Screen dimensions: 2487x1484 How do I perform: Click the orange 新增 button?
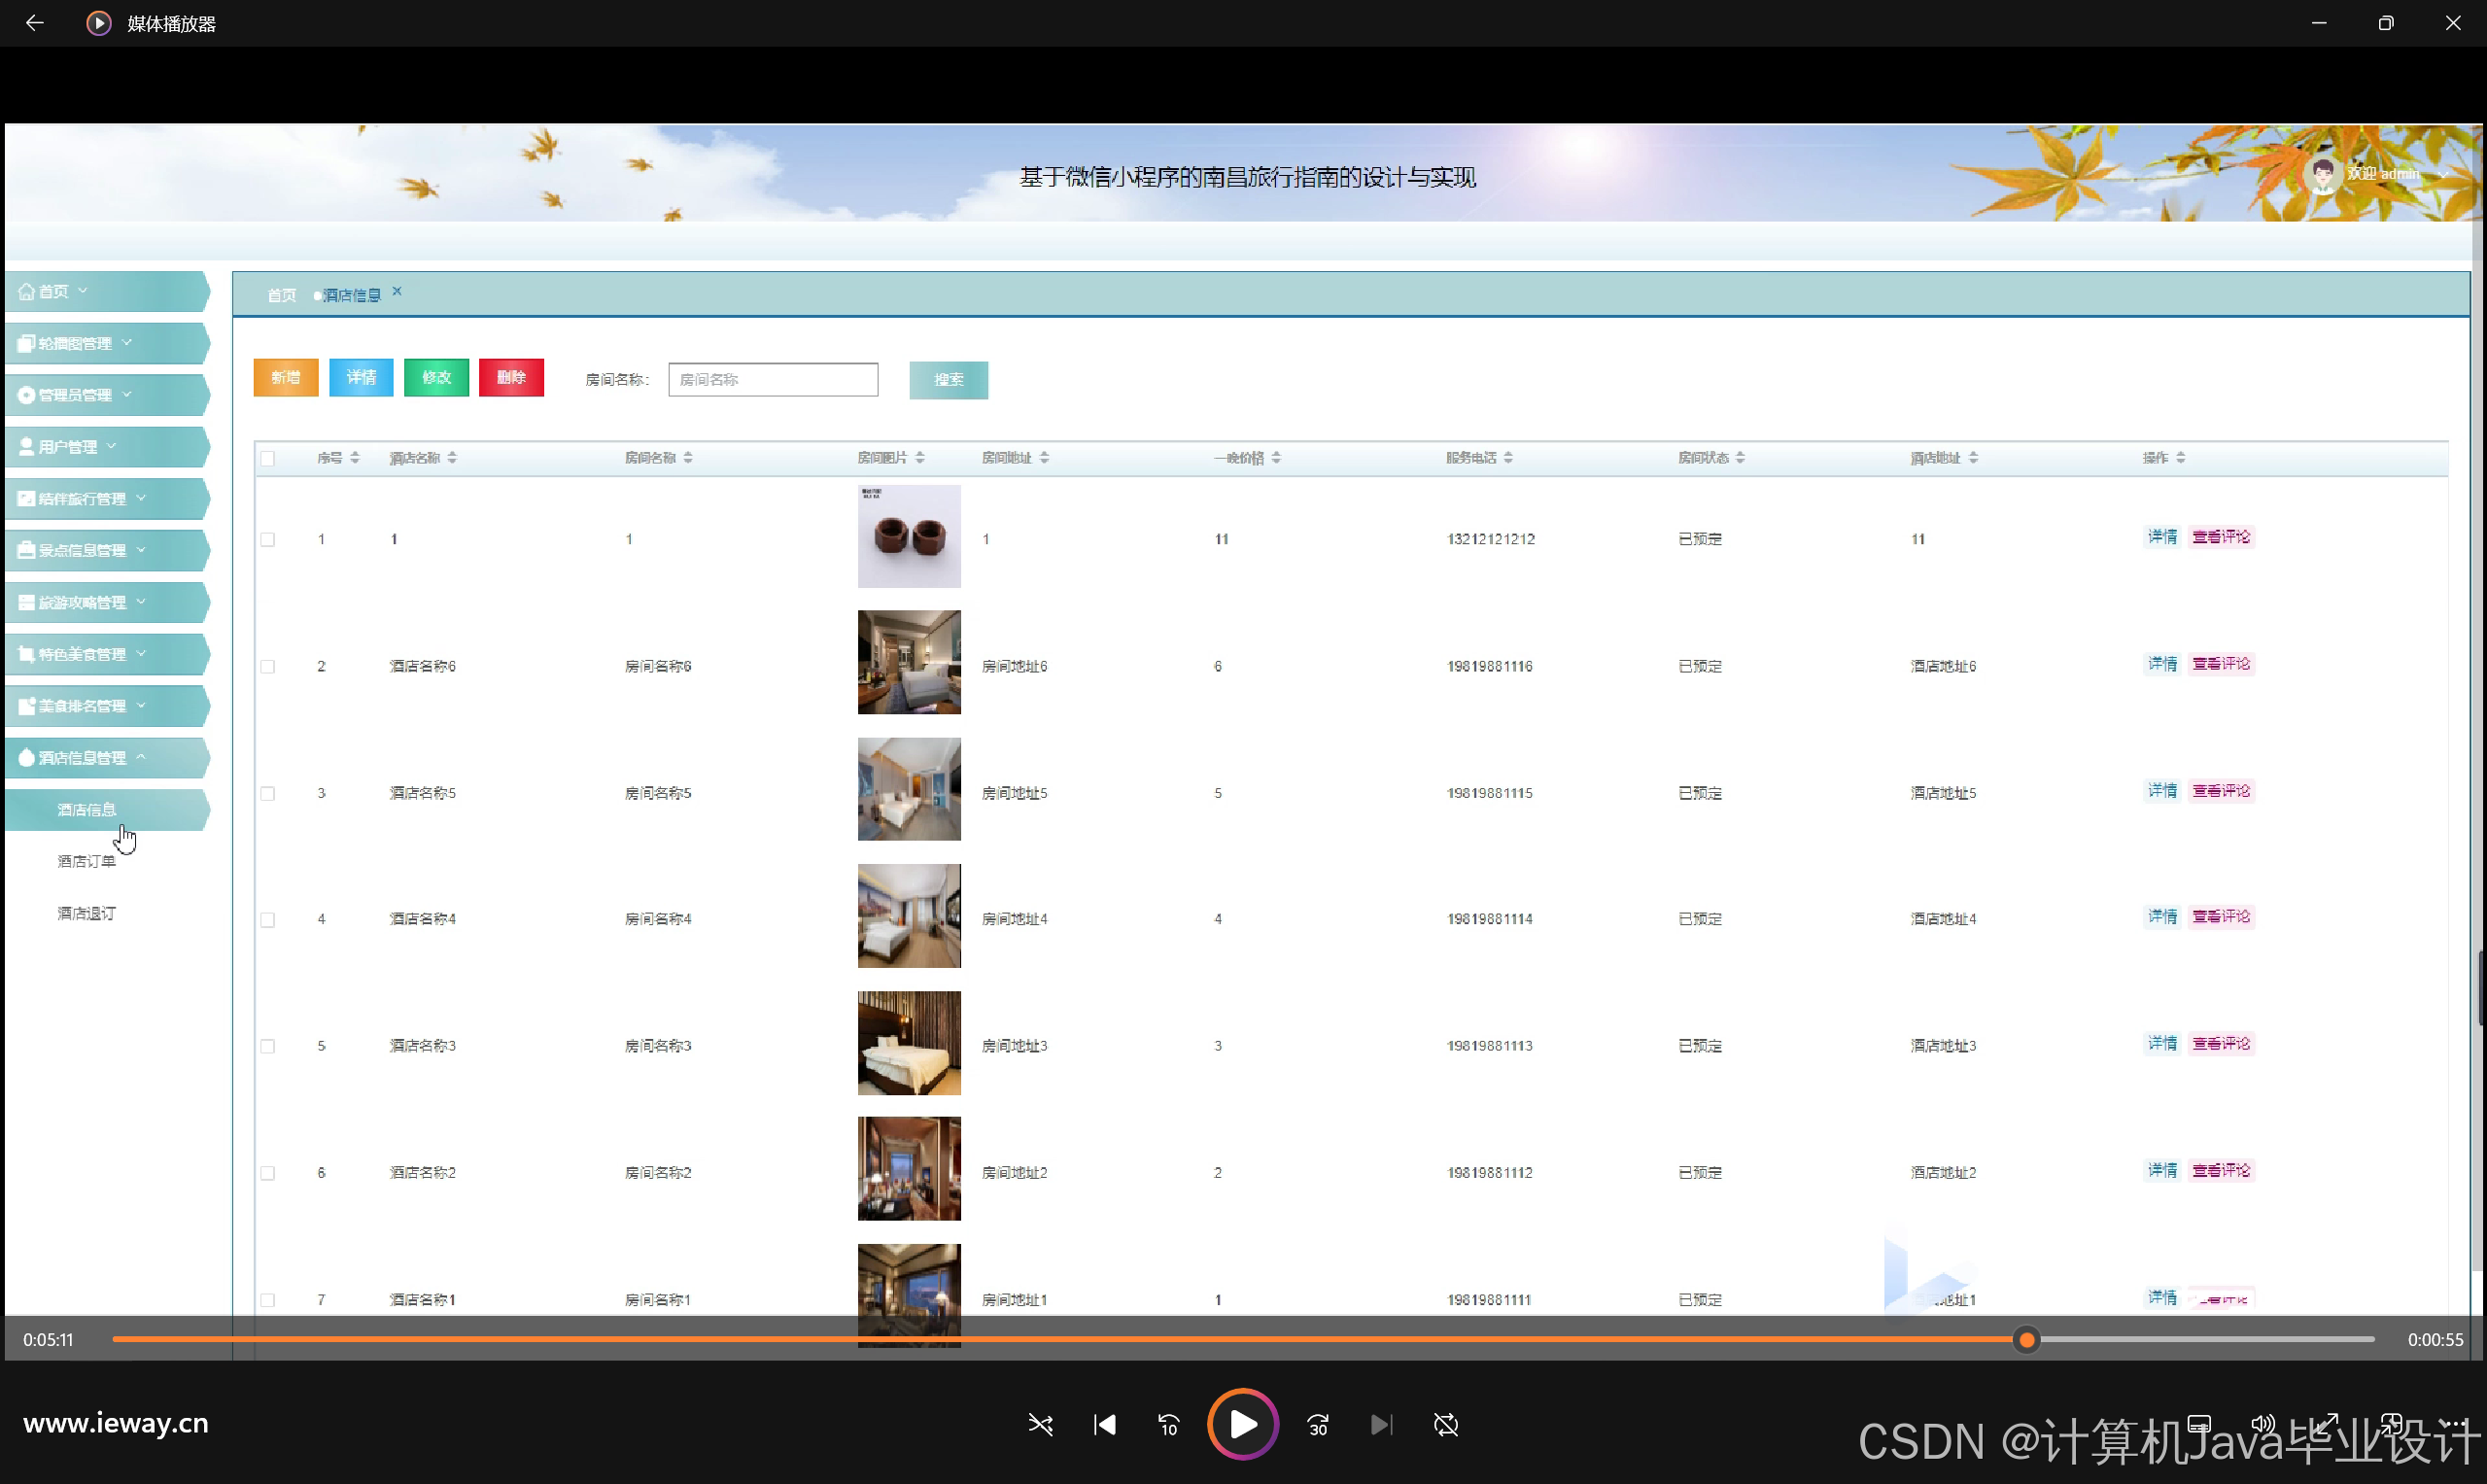[286, 378]
